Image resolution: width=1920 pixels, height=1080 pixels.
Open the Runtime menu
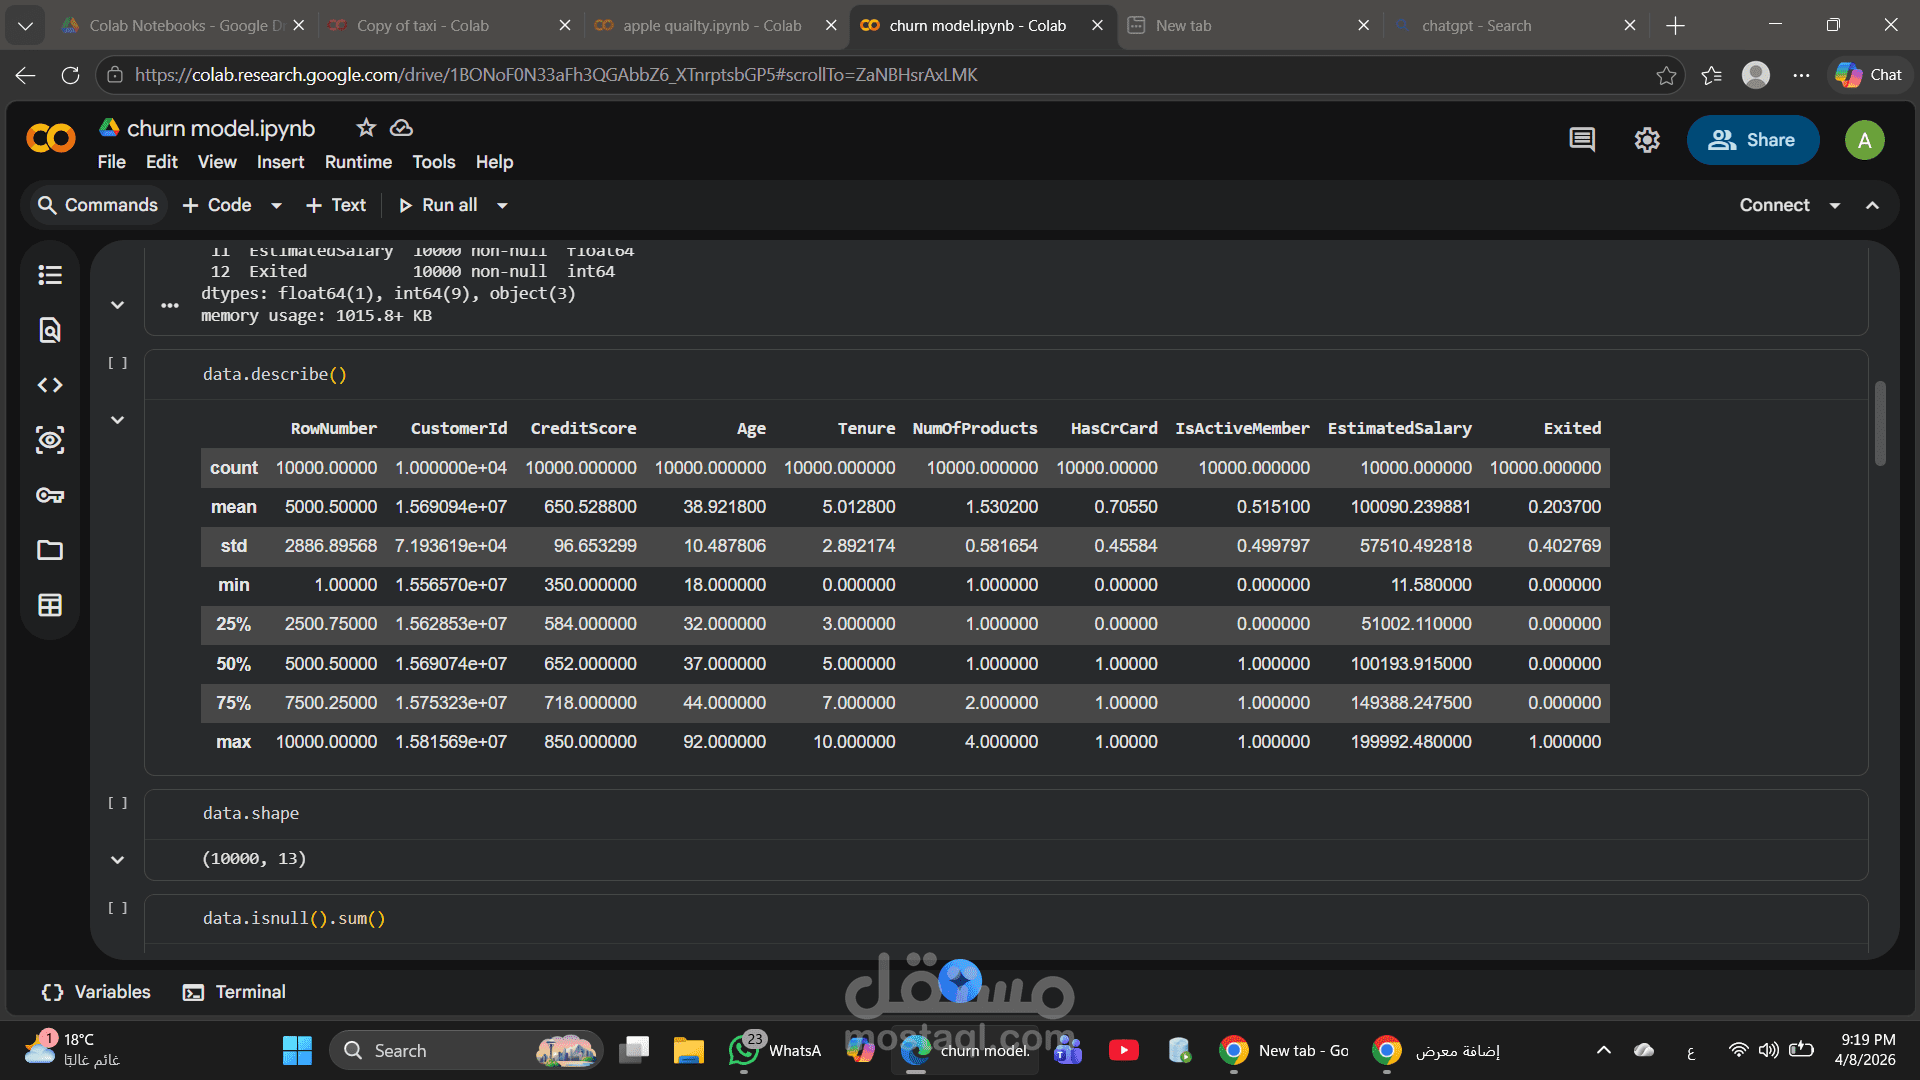(358, 162)
